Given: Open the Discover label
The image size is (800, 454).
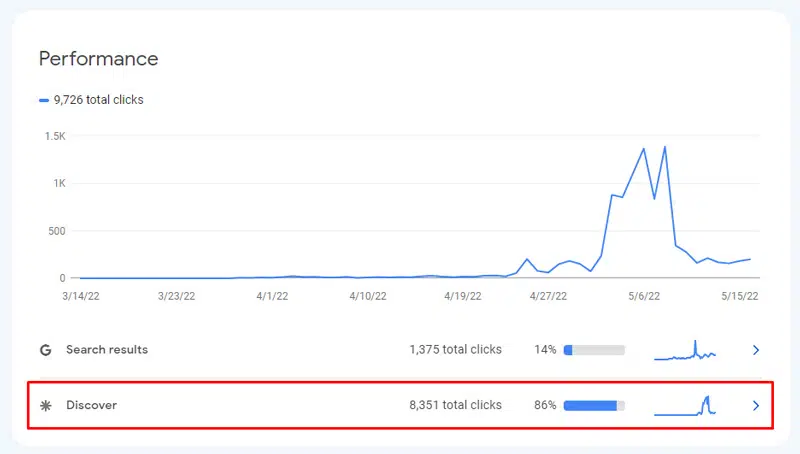Looking at the screenshot, I should [91, 405].
